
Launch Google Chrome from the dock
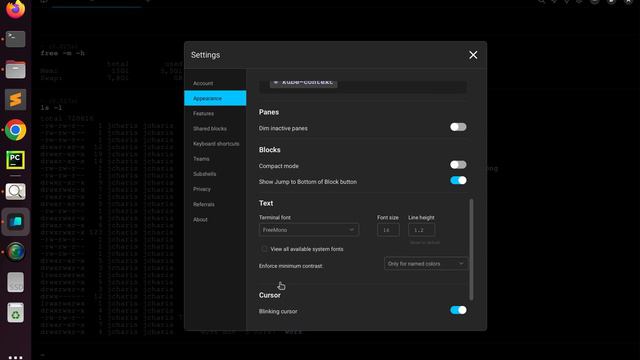point(16,130)
